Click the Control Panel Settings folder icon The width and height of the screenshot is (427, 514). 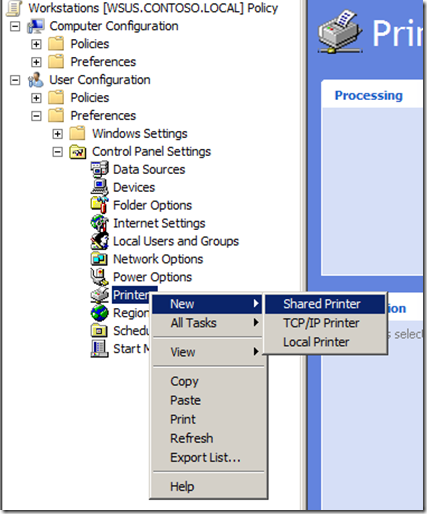tap(78, 152)
